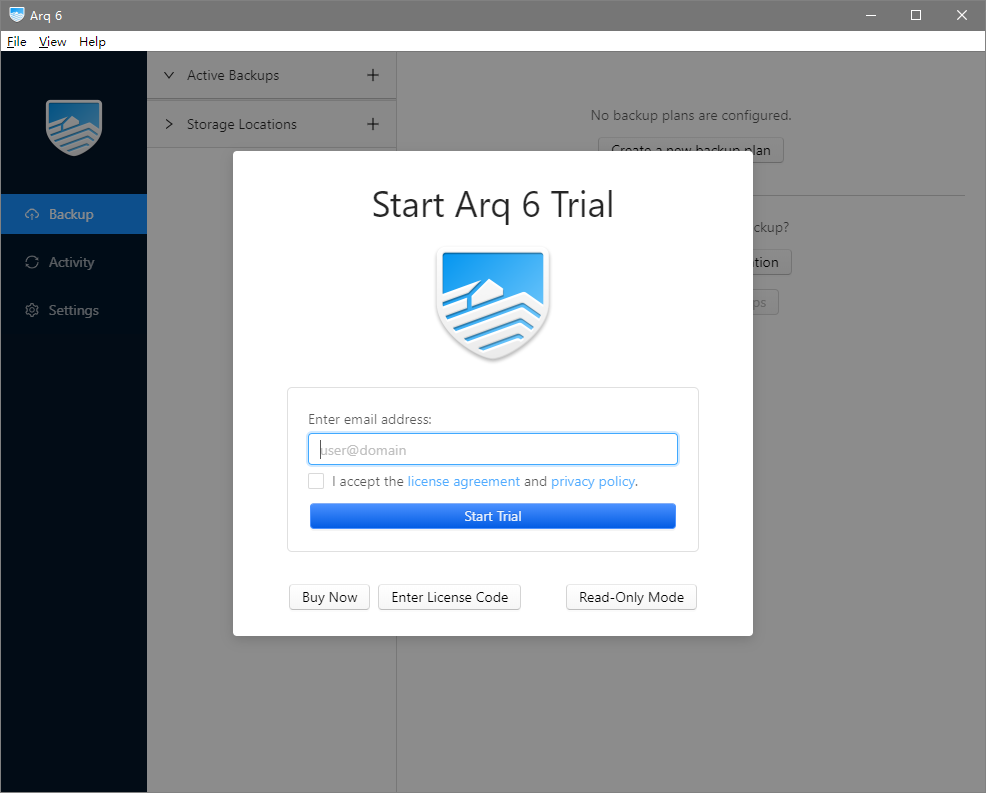Check the accept license agreement checkbox
Screen dimensions: 986x793
(x=316, y=481)
